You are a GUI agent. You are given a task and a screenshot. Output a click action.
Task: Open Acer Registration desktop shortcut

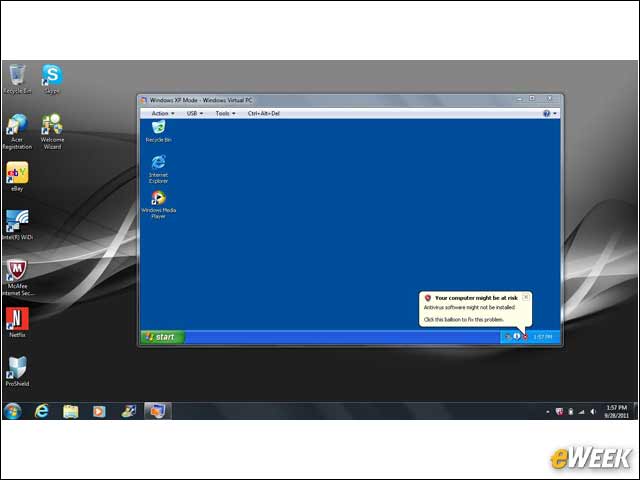17,132
